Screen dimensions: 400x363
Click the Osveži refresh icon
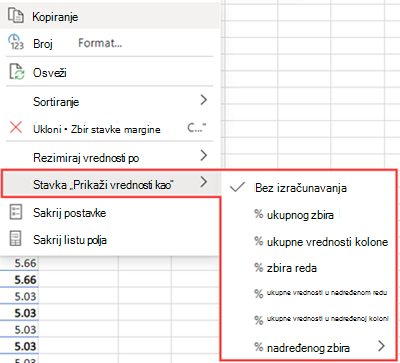point(17,72)
